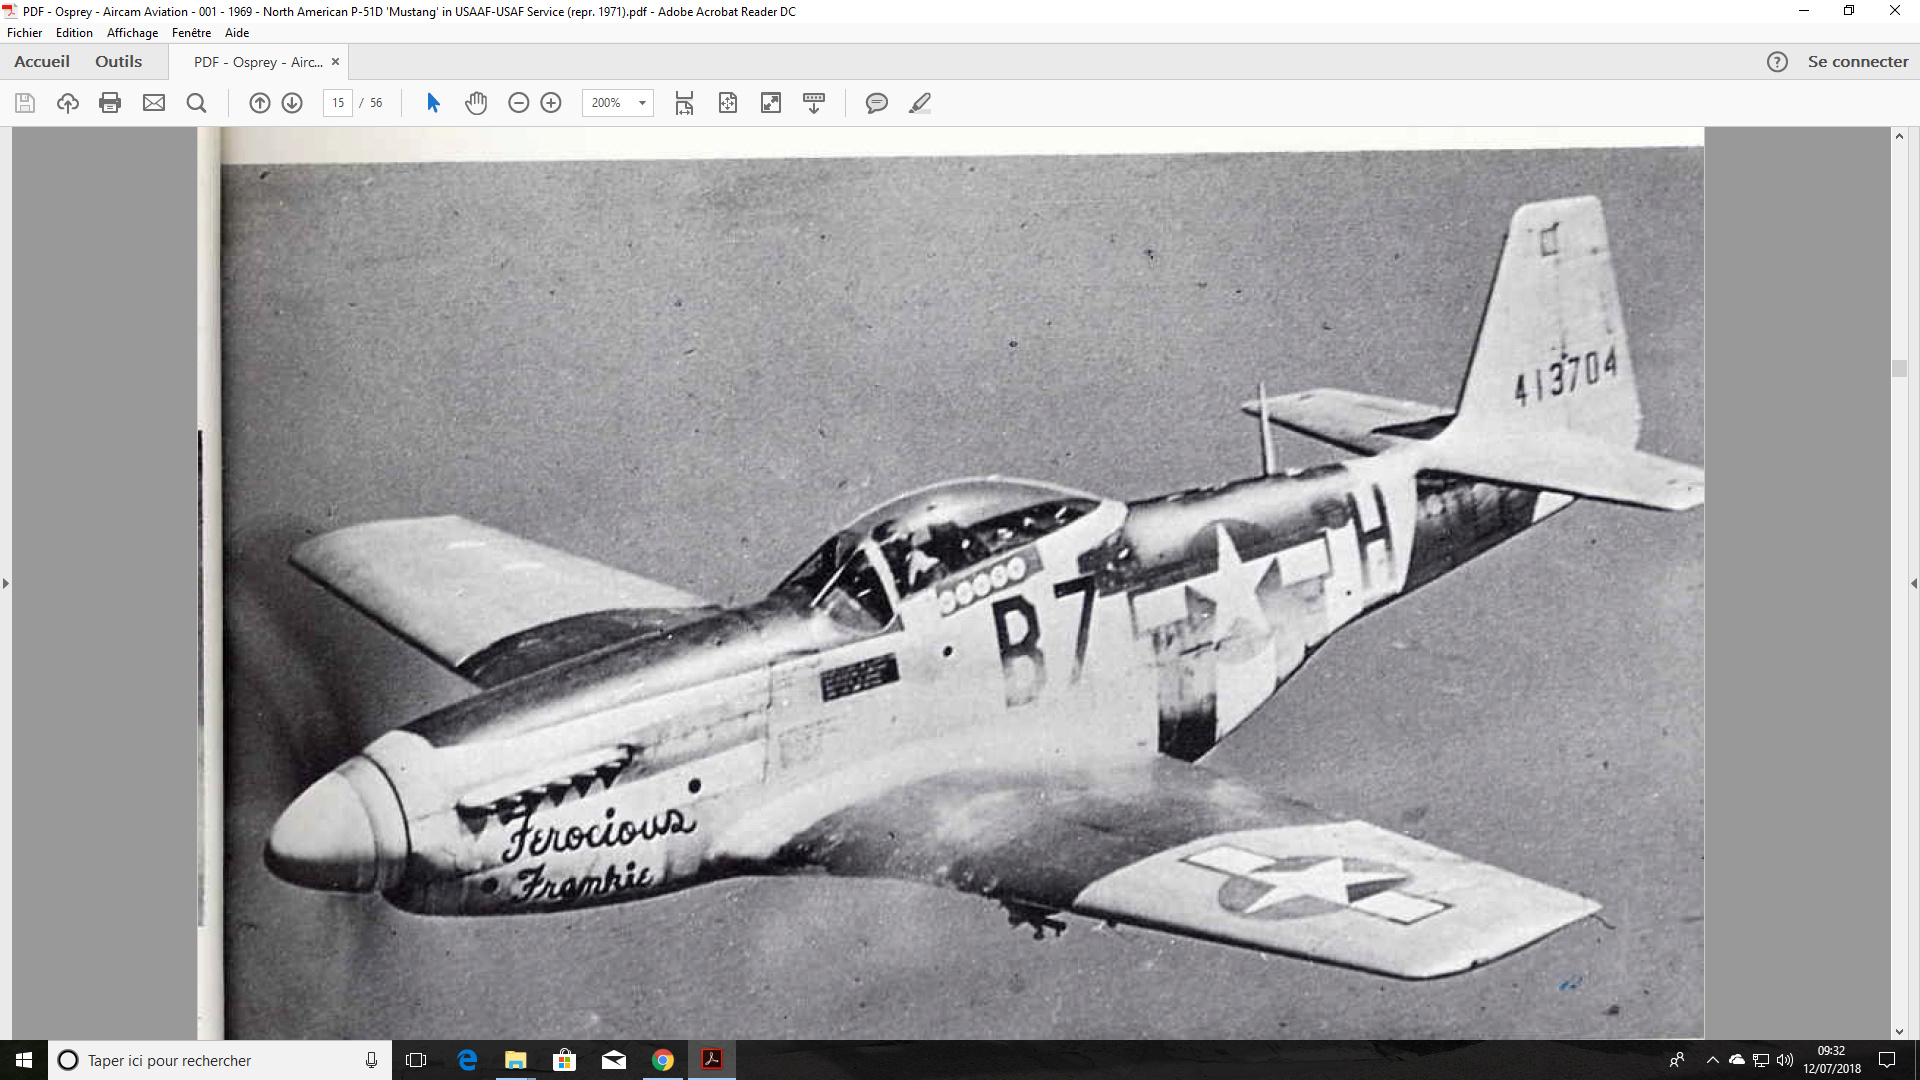Open the 200% zoom dropdown
1920x1080 pixels.
point(642,103)
